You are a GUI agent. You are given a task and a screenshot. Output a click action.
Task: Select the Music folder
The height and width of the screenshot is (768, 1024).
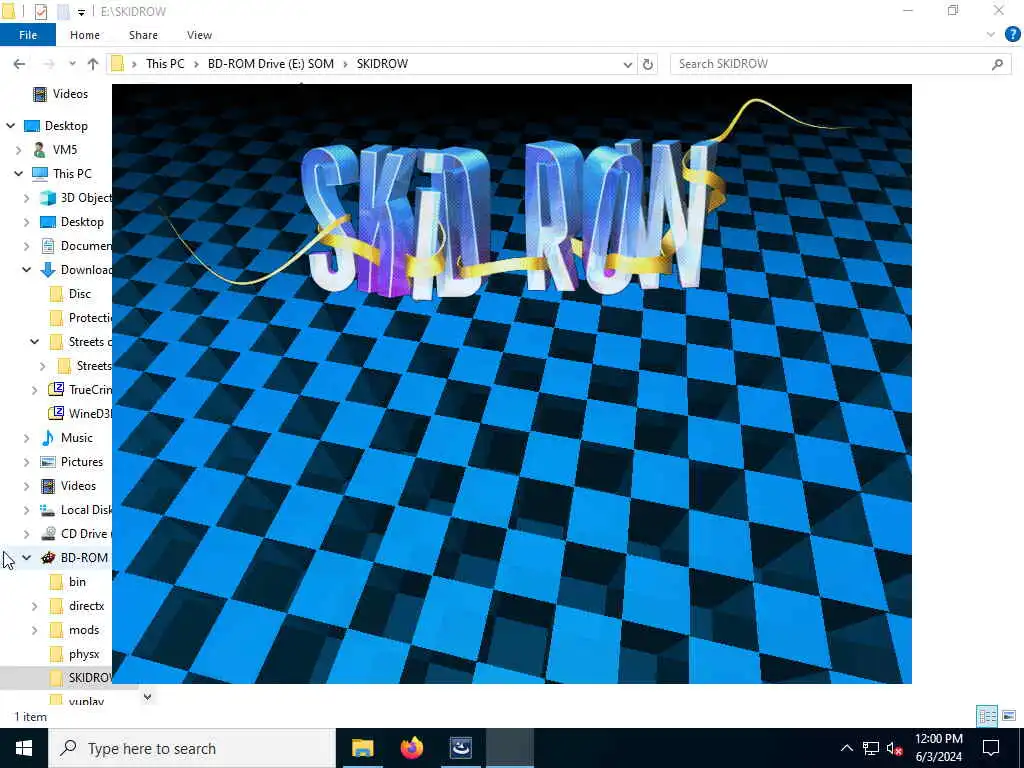76,438
